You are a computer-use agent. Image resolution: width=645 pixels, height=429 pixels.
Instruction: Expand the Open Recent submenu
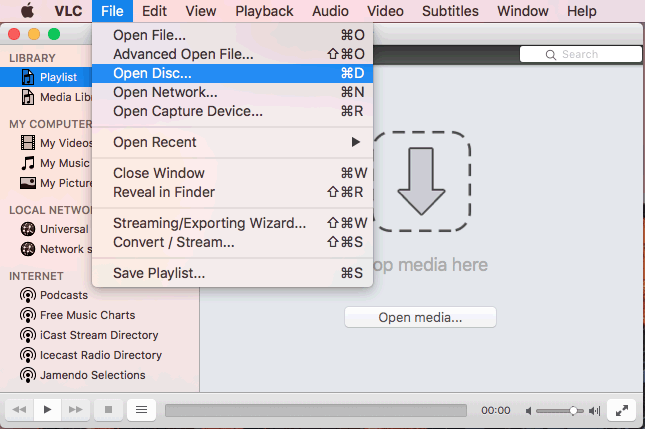pos(232,142)
